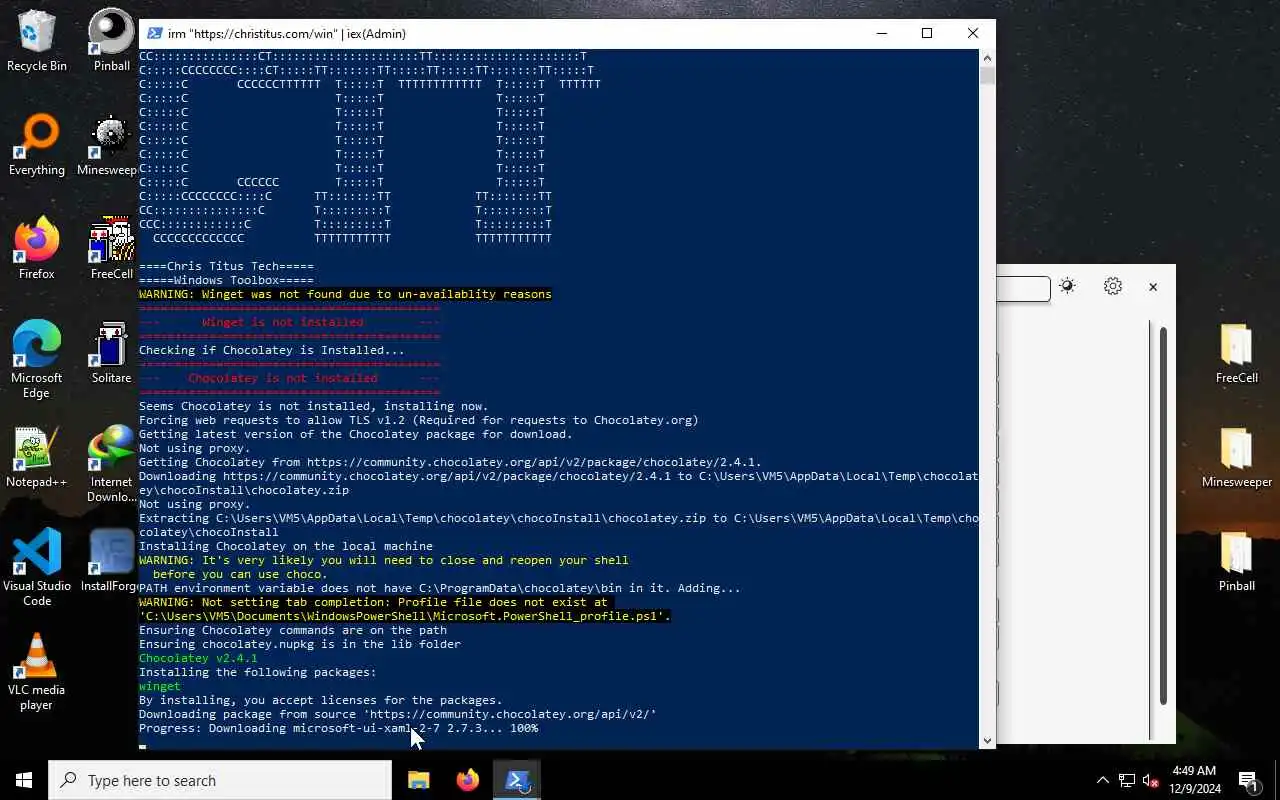Screen dimensions: 1280x800
Task: Select the InstallForge desktop icon
Action: [110, 561]
